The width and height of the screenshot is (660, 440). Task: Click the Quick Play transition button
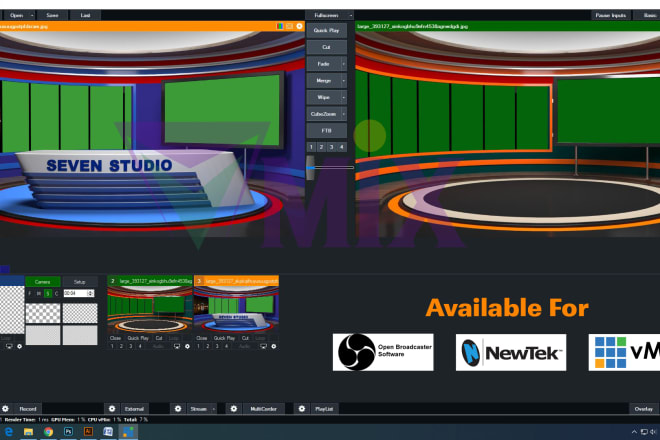pyautogui.click(x=326, y=30)
